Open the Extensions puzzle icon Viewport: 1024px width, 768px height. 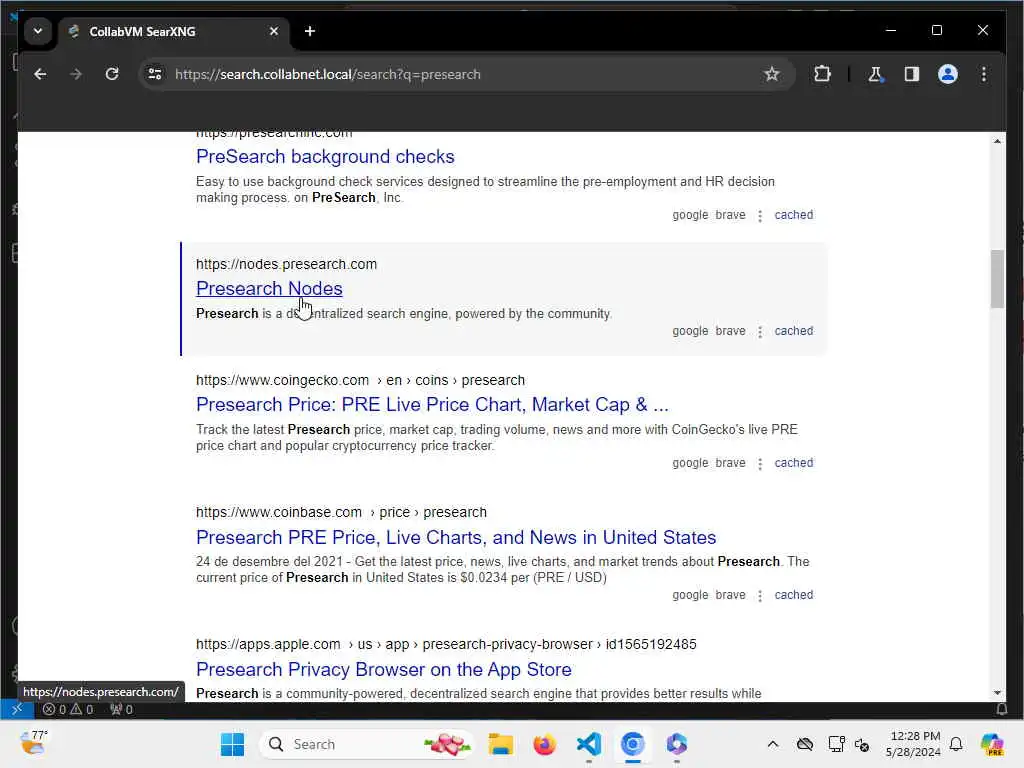pyautogui.click(x=822, y=74)
